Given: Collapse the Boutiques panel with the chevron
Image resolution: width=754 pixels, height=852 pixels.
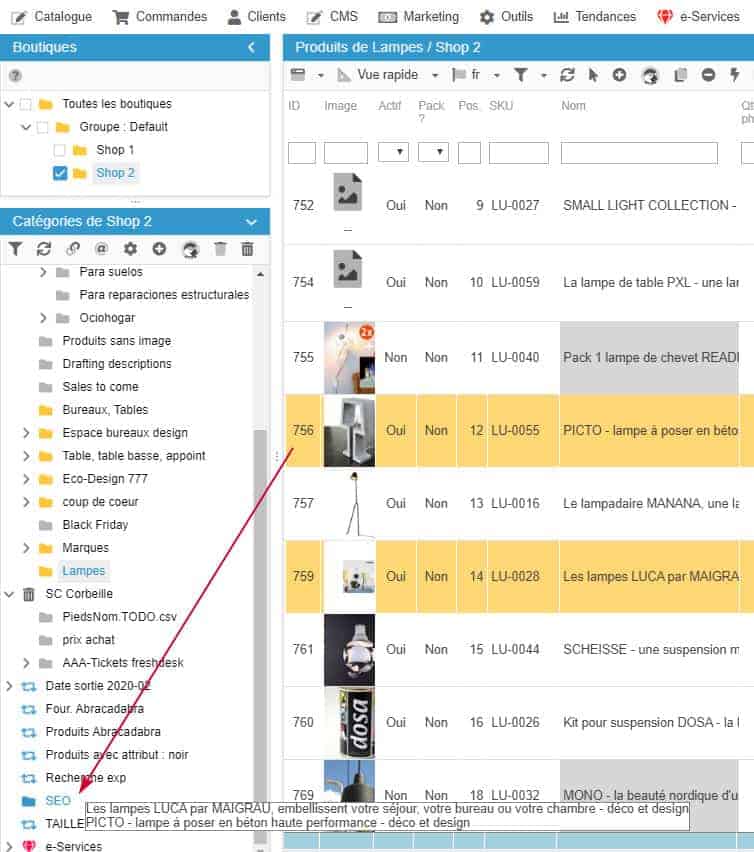Looking at the screenshot, I should pos(251,47).
